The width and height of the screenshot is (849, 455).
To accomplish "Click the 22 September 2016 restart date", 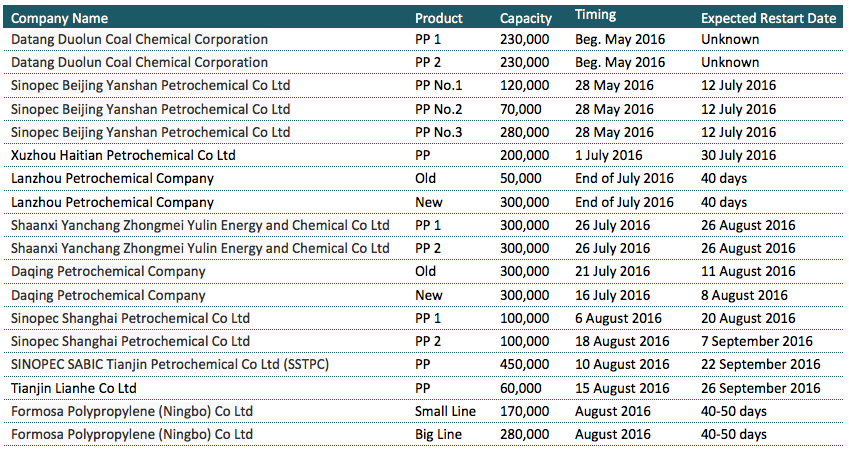I will click(760, 364).
